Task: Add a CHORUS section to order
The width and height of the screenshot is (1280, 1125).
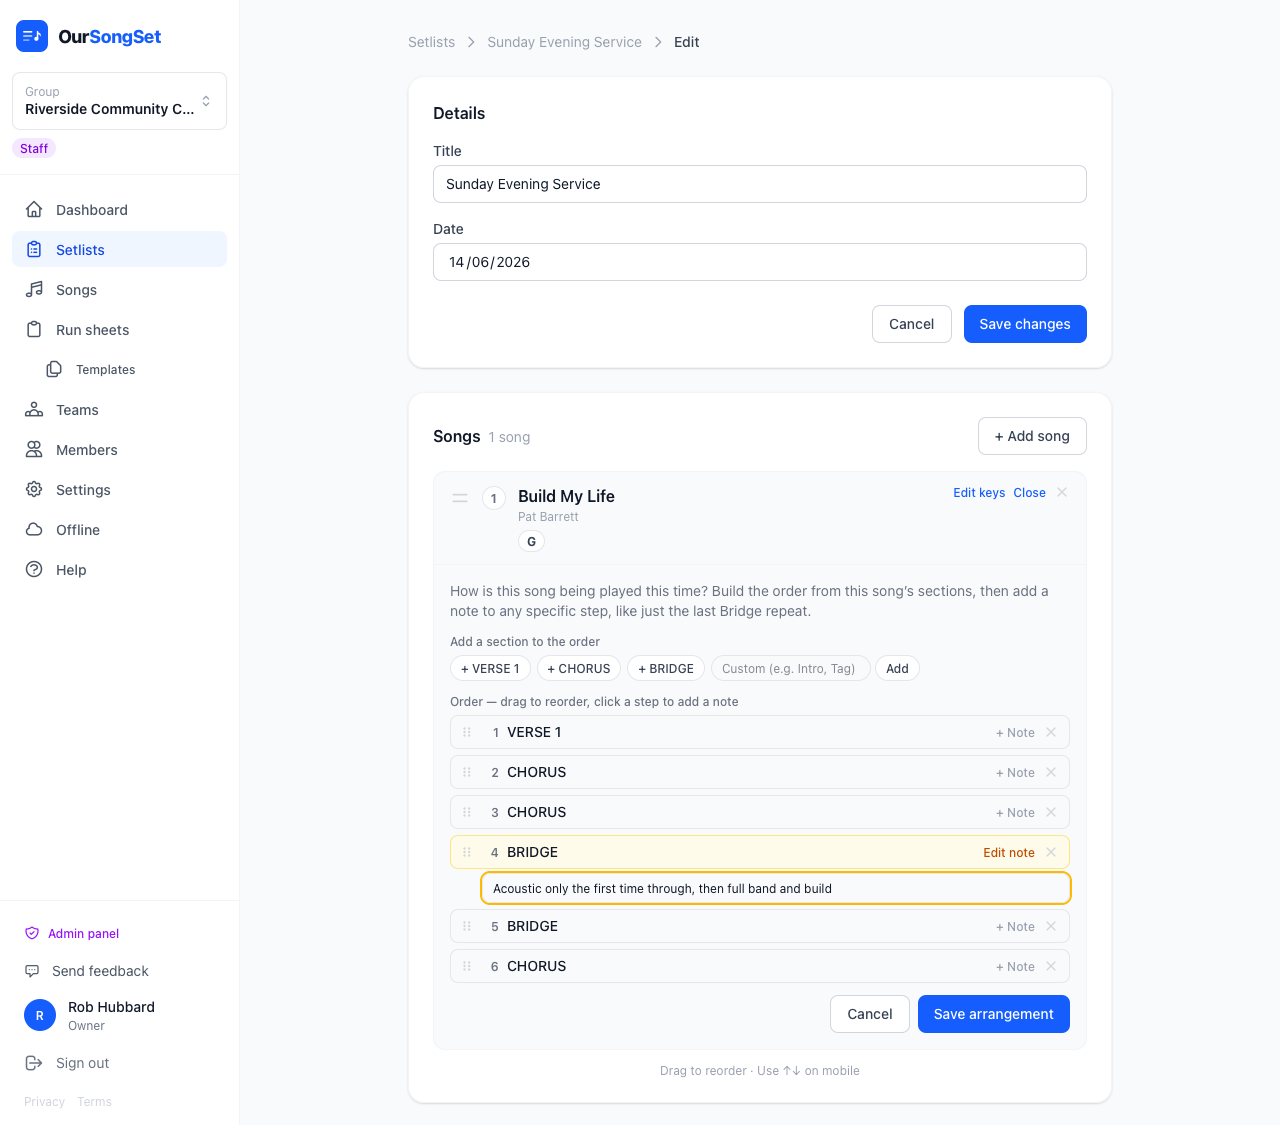Action: pos(579,669)
